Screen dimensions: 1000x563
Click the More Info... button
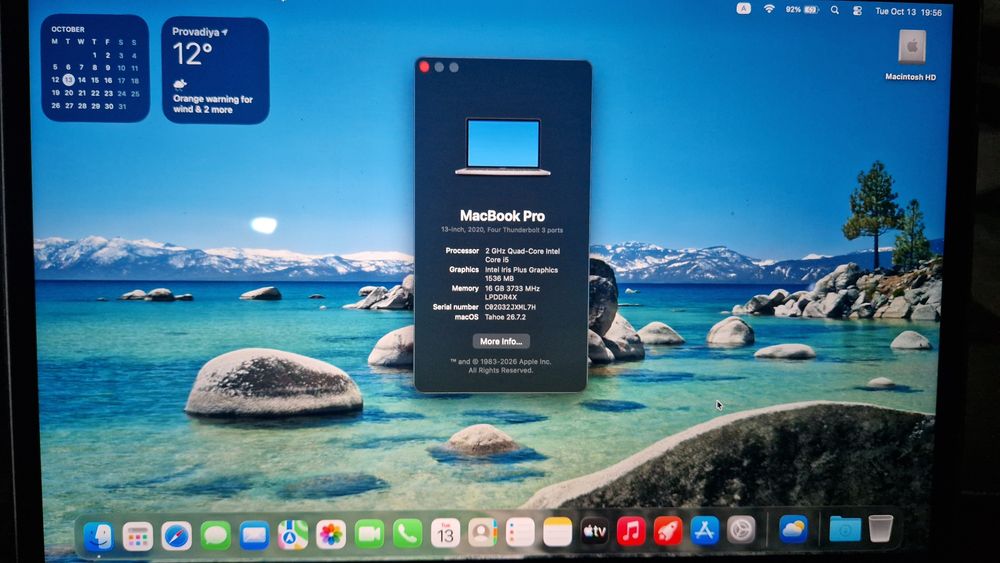501,341
